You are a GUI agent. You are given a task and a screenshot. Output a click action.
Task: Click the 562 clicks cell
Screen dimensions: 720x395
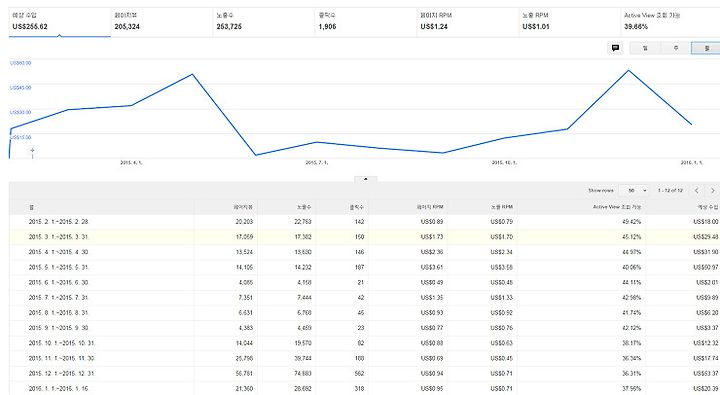(x=359, y=373)
